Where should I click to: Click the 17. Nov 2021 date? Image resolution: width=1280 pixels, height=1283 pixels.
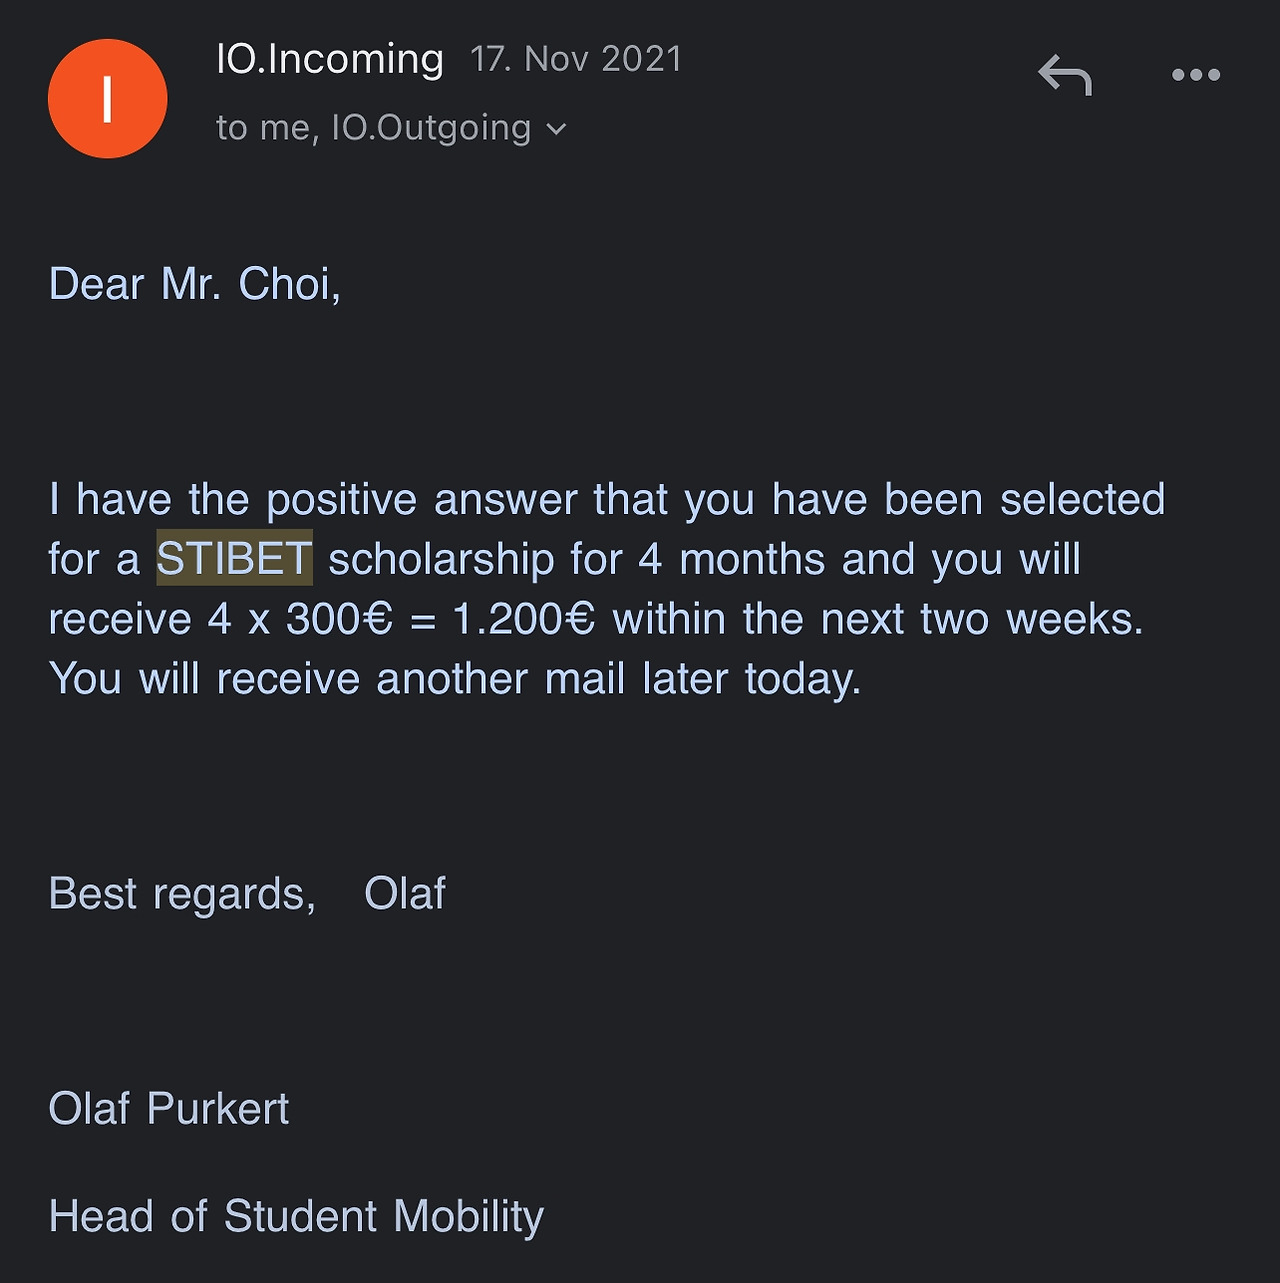(x=576, y=59)
